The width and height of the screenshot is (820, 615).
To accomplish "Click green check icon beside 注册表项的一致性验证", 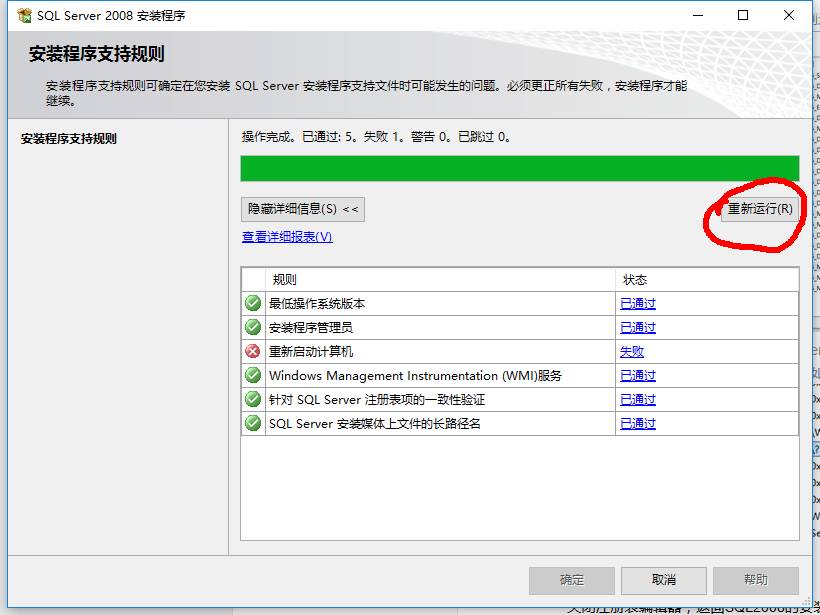I will (x=253, y=399).
